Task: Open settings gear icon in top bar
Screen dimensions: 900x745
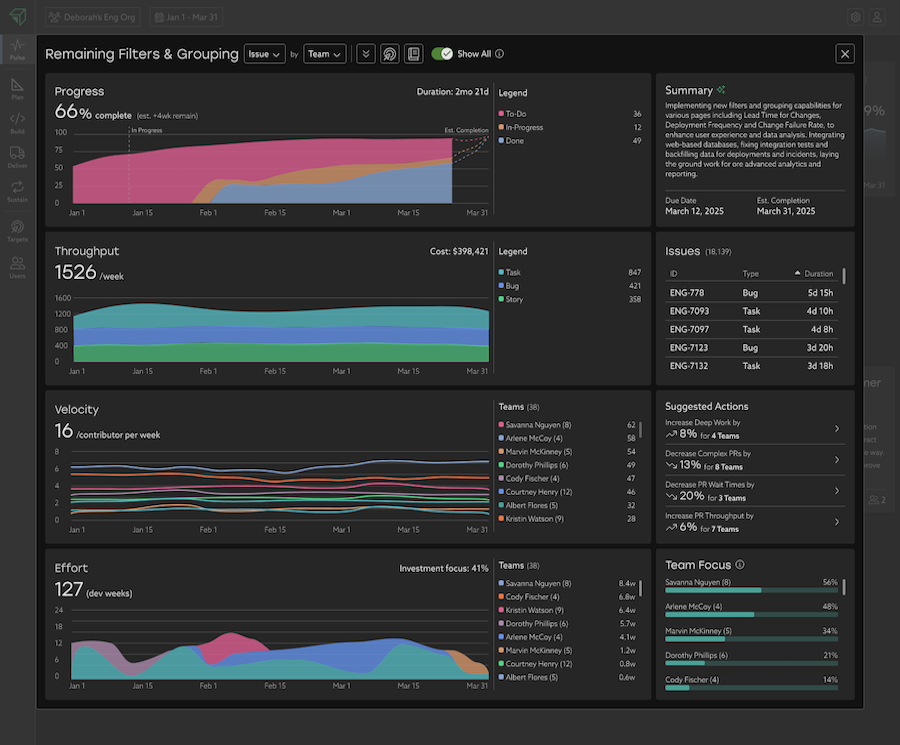Action: click(x=855, y=17)
